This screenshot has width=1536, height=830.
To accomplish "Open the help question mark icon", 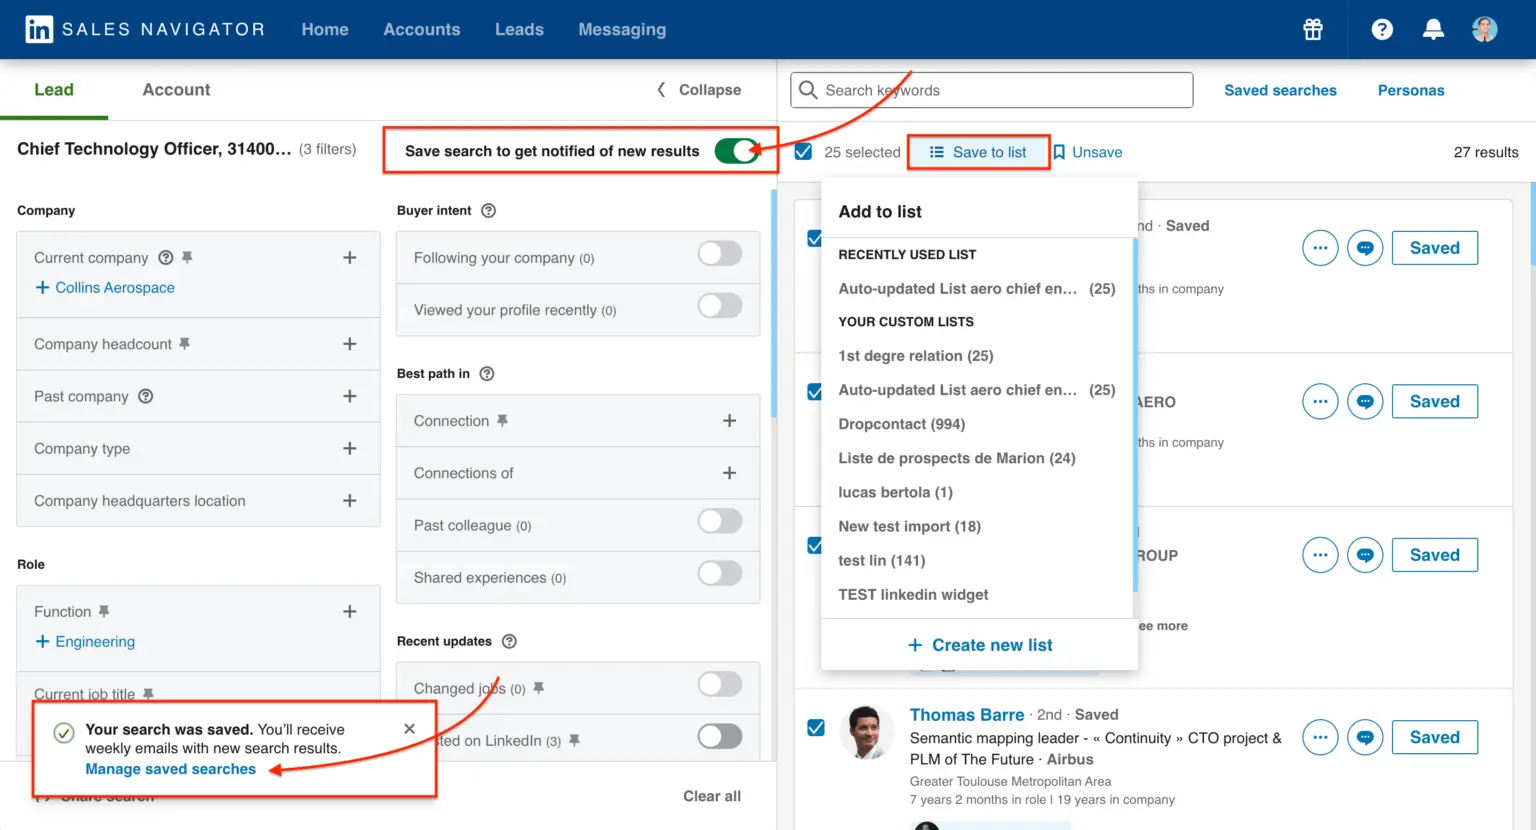I will [x=1382, y=29].
